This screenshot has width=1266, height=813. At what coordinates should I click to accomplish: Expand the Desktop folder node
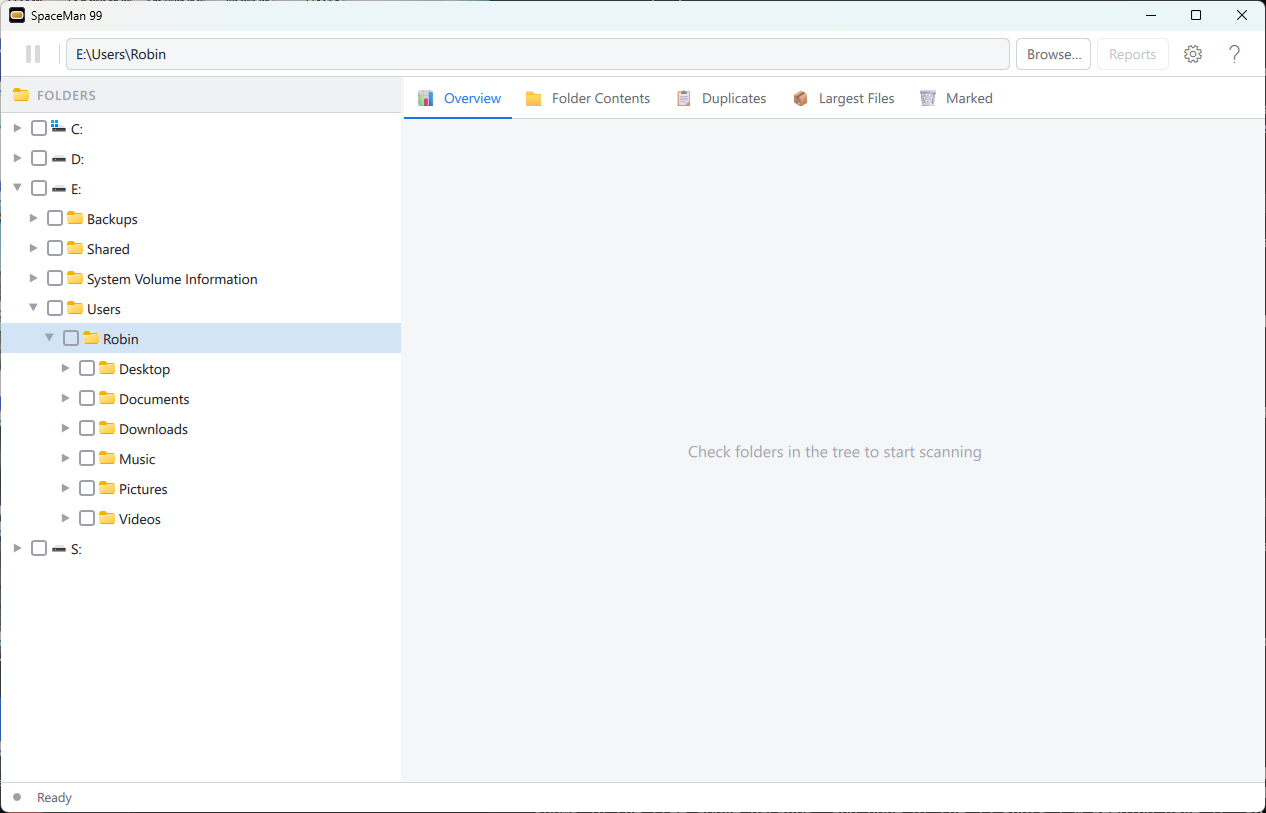coord(65,368)
